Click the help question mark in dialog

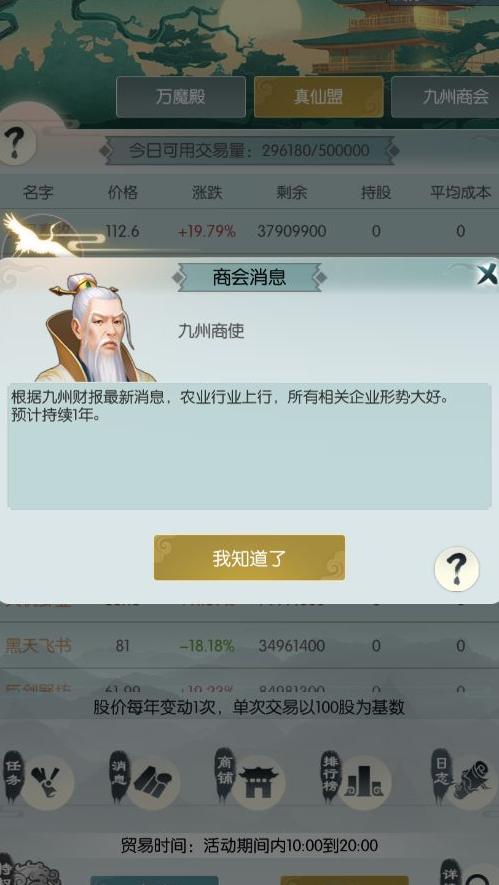pyautogui.click(x=457, y=569)
